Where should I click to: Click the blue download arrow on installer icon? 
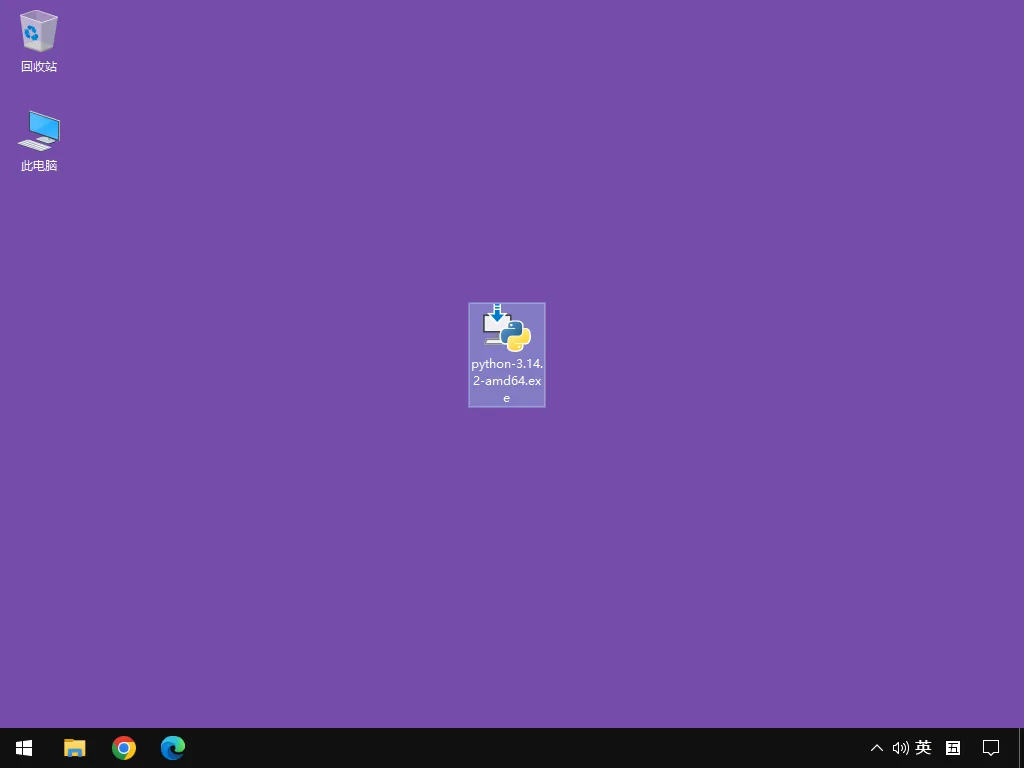coord(496,313)
